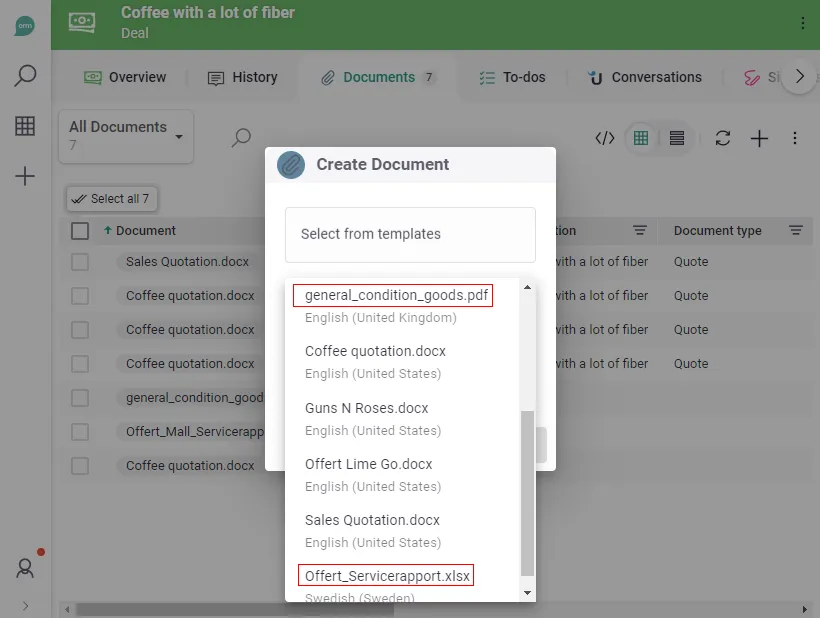Image resolution: width=820 pixels, height=618 pixels.
Task: Click Select all 7 button
Action: [x=111, y=199]
